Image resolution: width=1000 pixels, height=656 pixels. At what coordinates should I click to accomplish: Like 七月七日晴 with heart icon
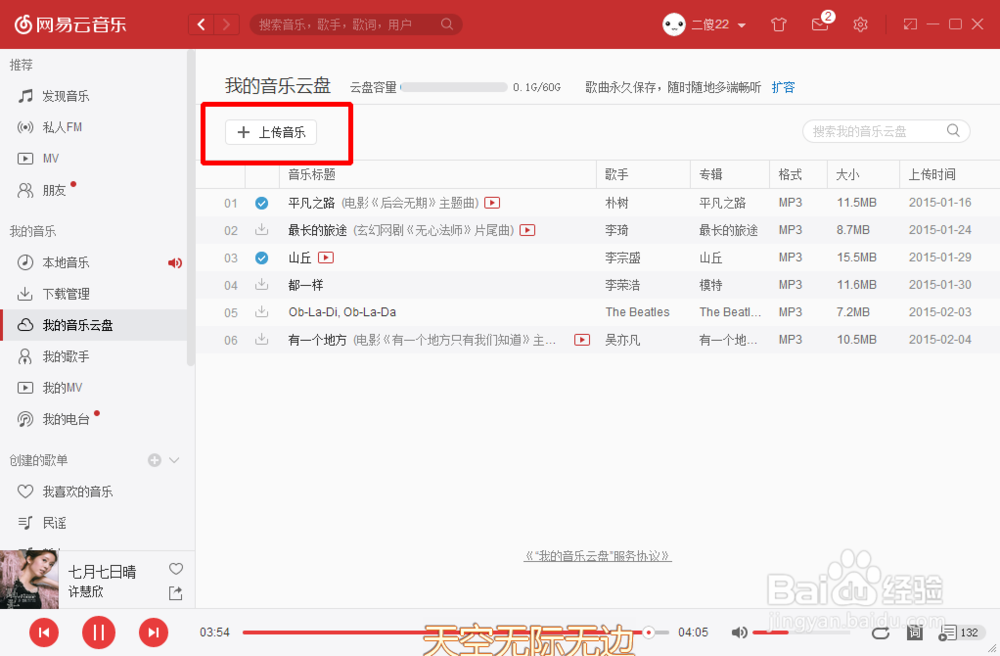pyautogui.click(x=176, y=568)
